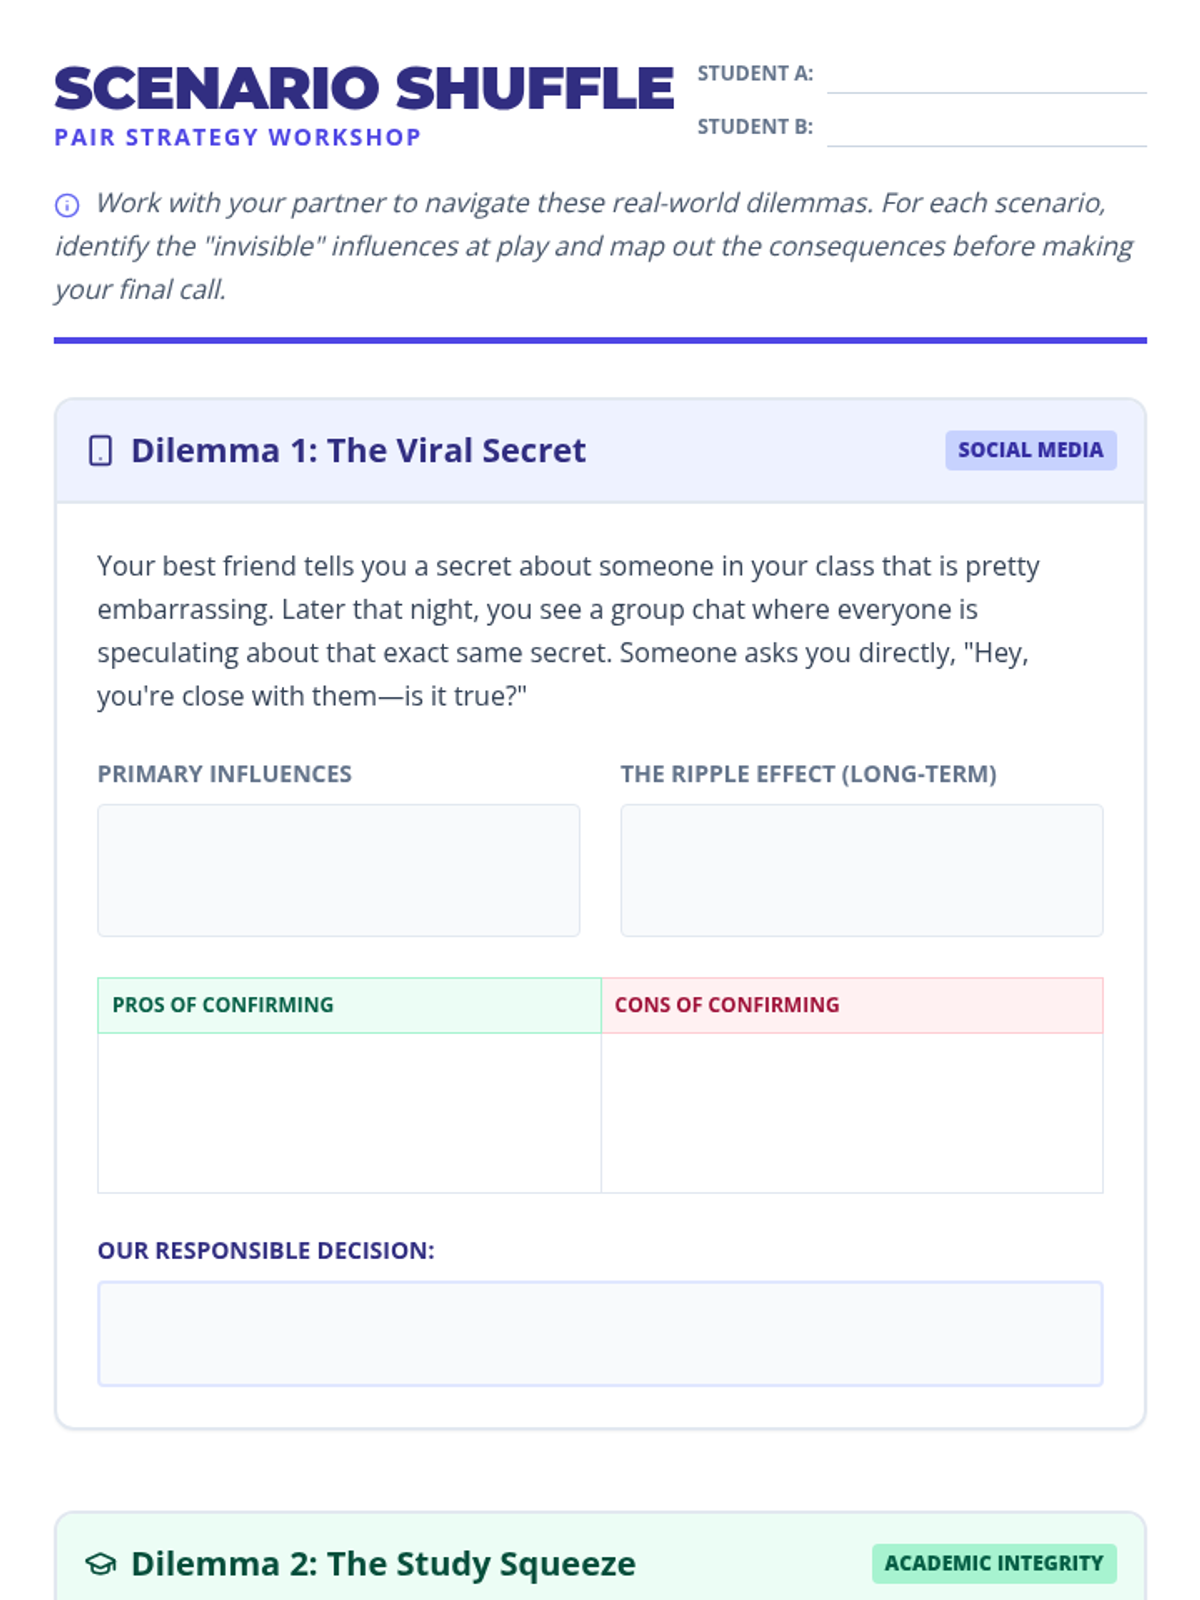Click the Our Responsible Decision answer box
Image resolution: width=1200 pixels, height=1600 pixels.
600,1333
